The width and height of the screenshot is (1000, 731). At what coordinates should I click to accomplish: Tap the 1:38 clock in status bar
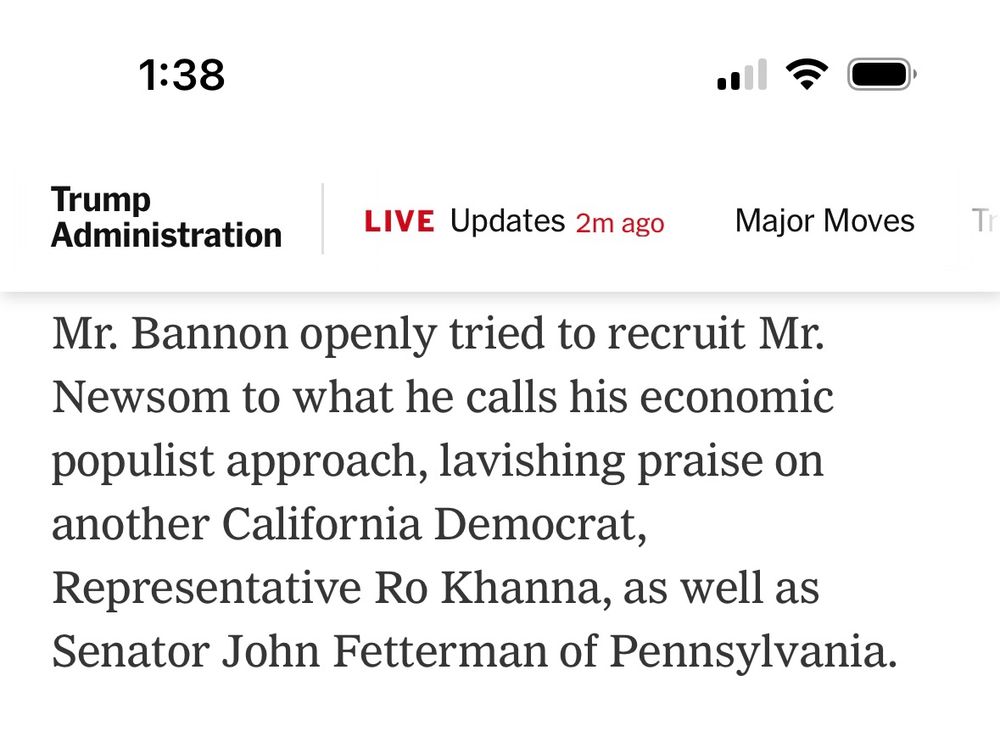click(x=182, y=75)
